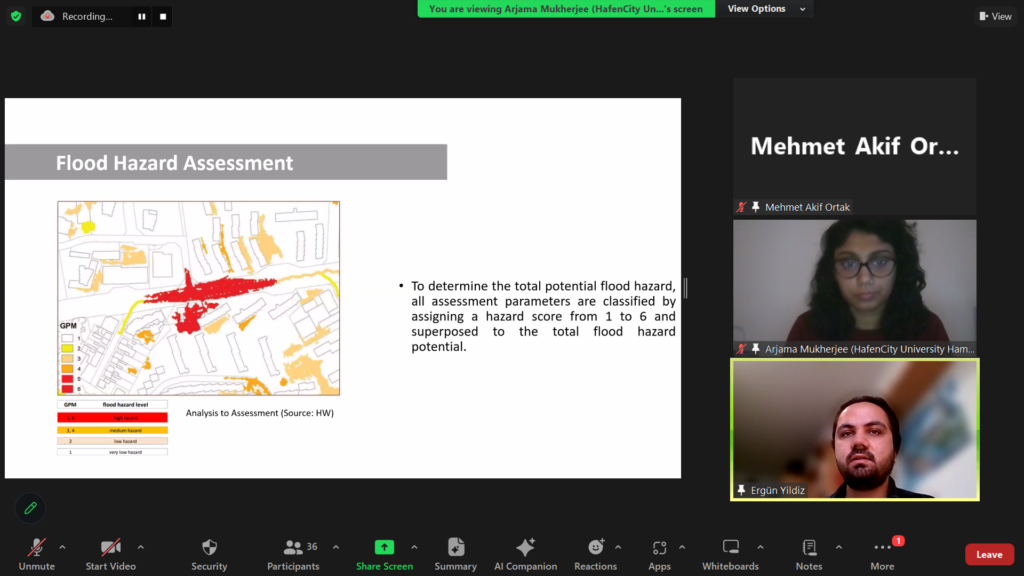Launch the AI Companion
The image size is (1024, 576).
pyautogui.click(x=525, y=553)
